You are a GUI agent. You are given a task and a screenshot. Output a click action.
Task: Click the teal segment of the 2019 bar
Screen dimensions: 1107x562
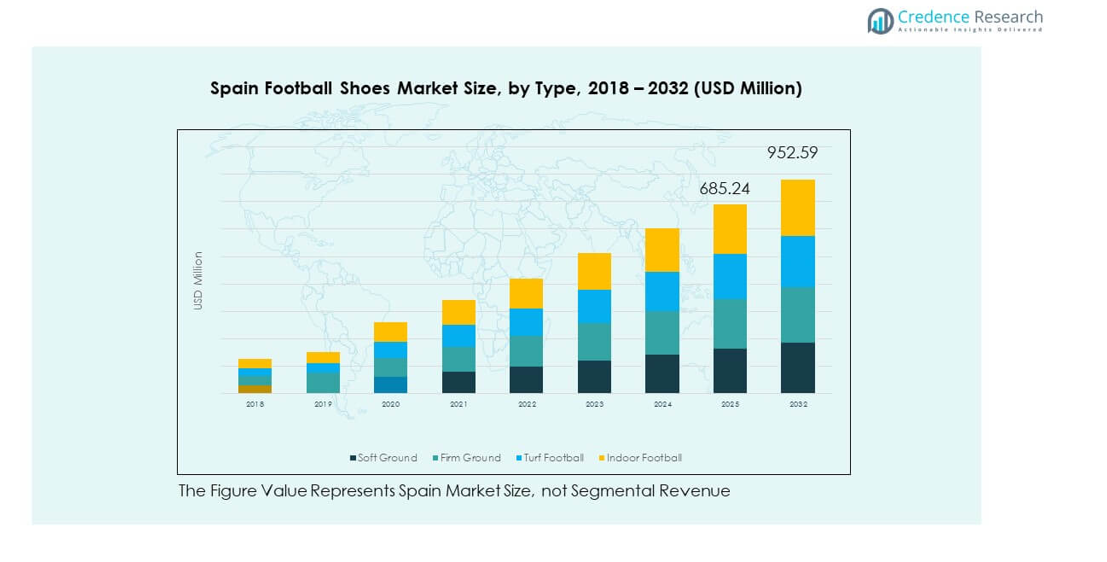[x=323, y=382]
